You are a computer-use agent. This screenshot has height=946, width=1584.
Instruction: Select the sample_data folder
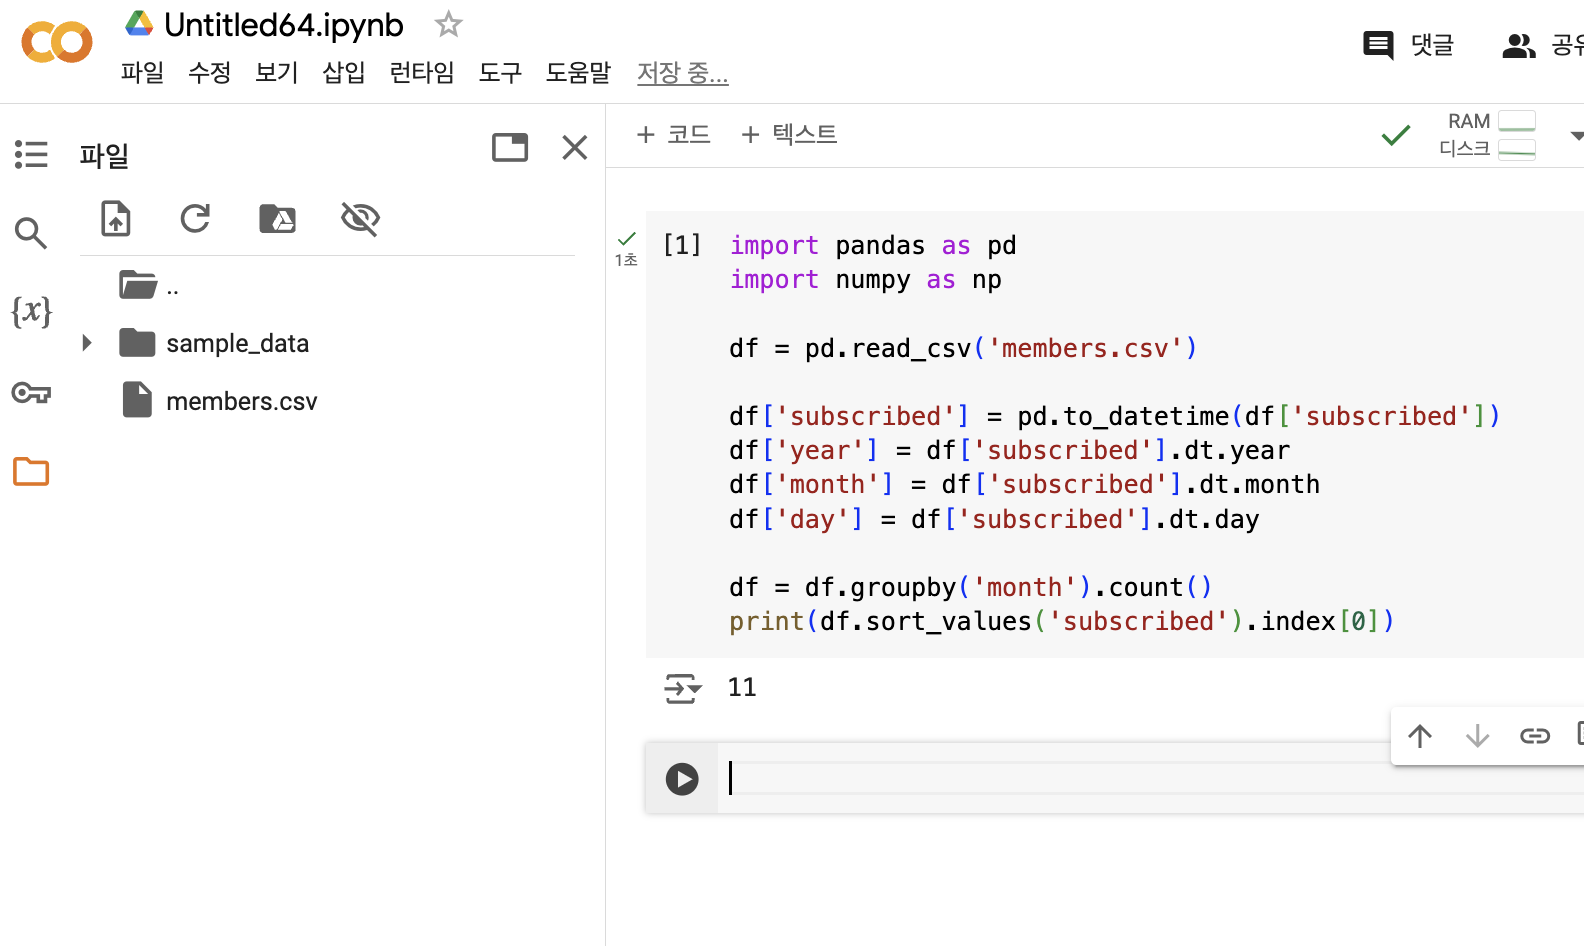pos(237,343)
